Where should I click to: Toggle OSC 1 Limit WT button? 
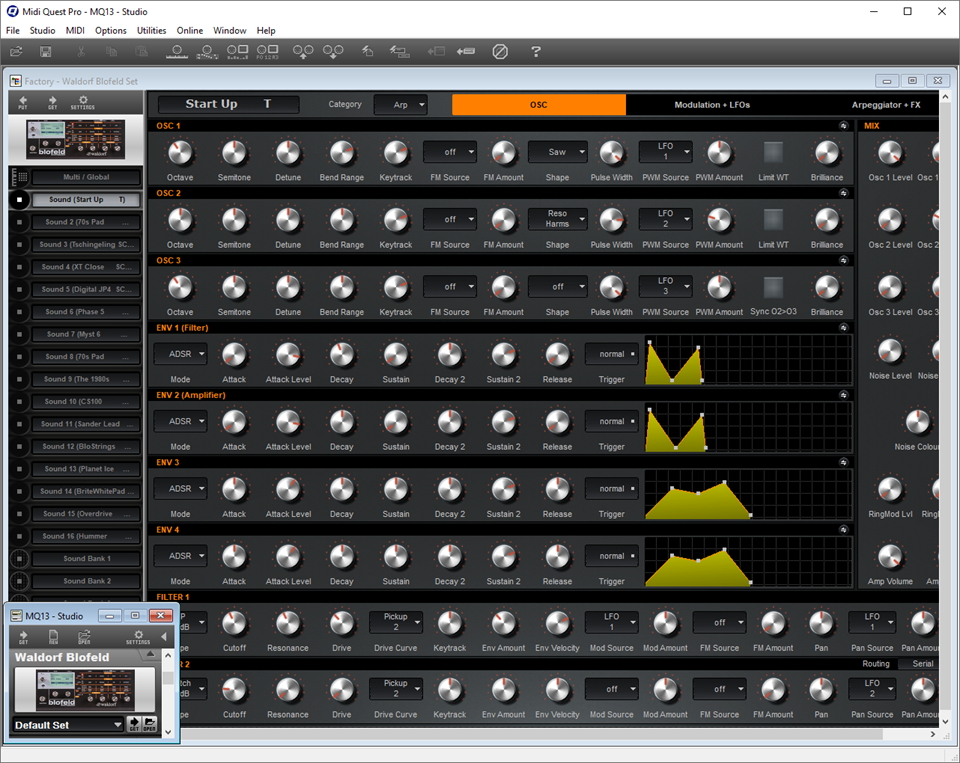click(773, 152)
